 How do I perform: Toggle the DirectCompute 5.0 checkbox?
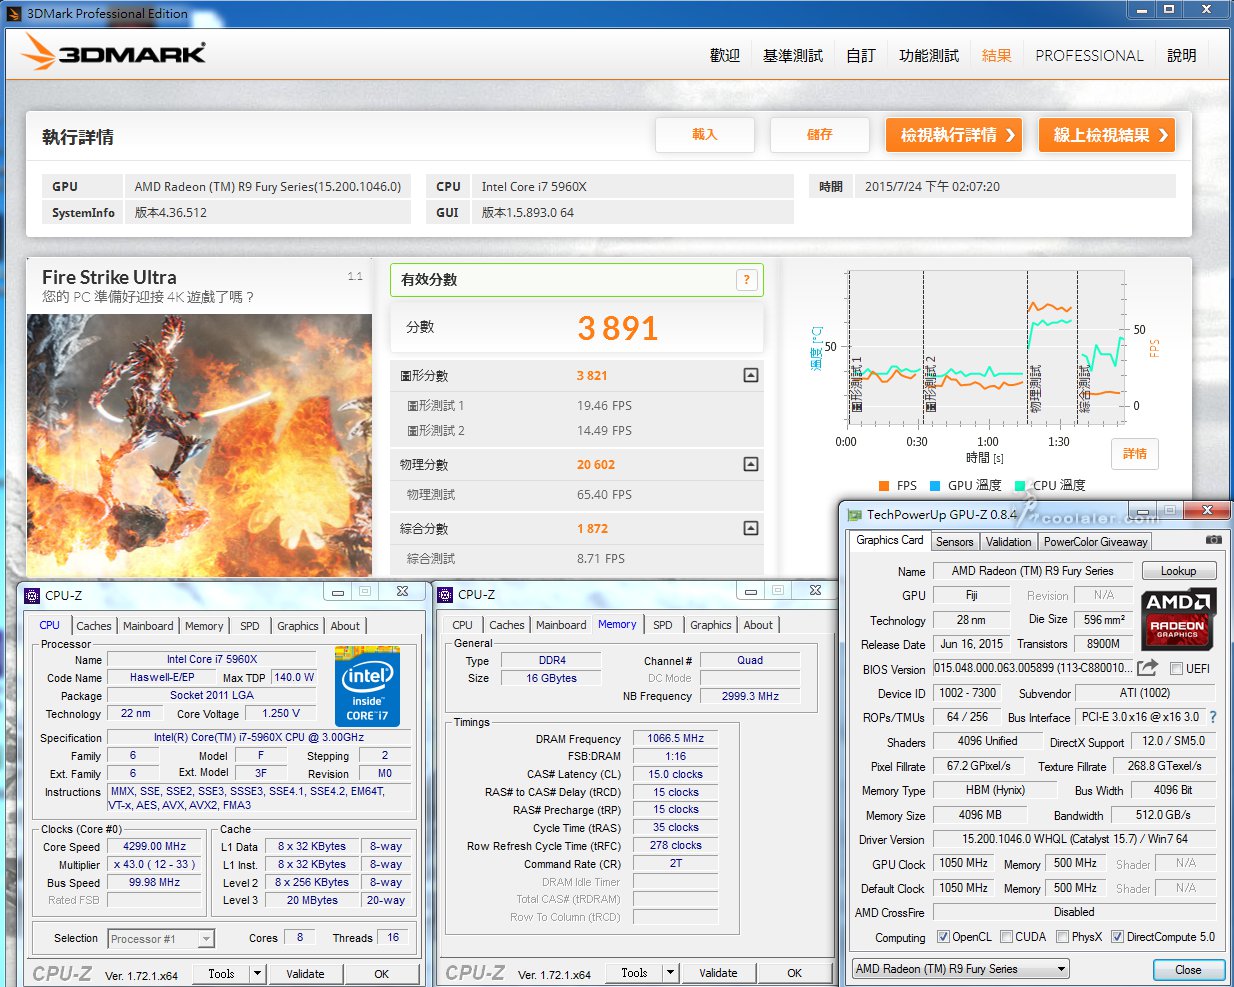(x=1118, y=937)
